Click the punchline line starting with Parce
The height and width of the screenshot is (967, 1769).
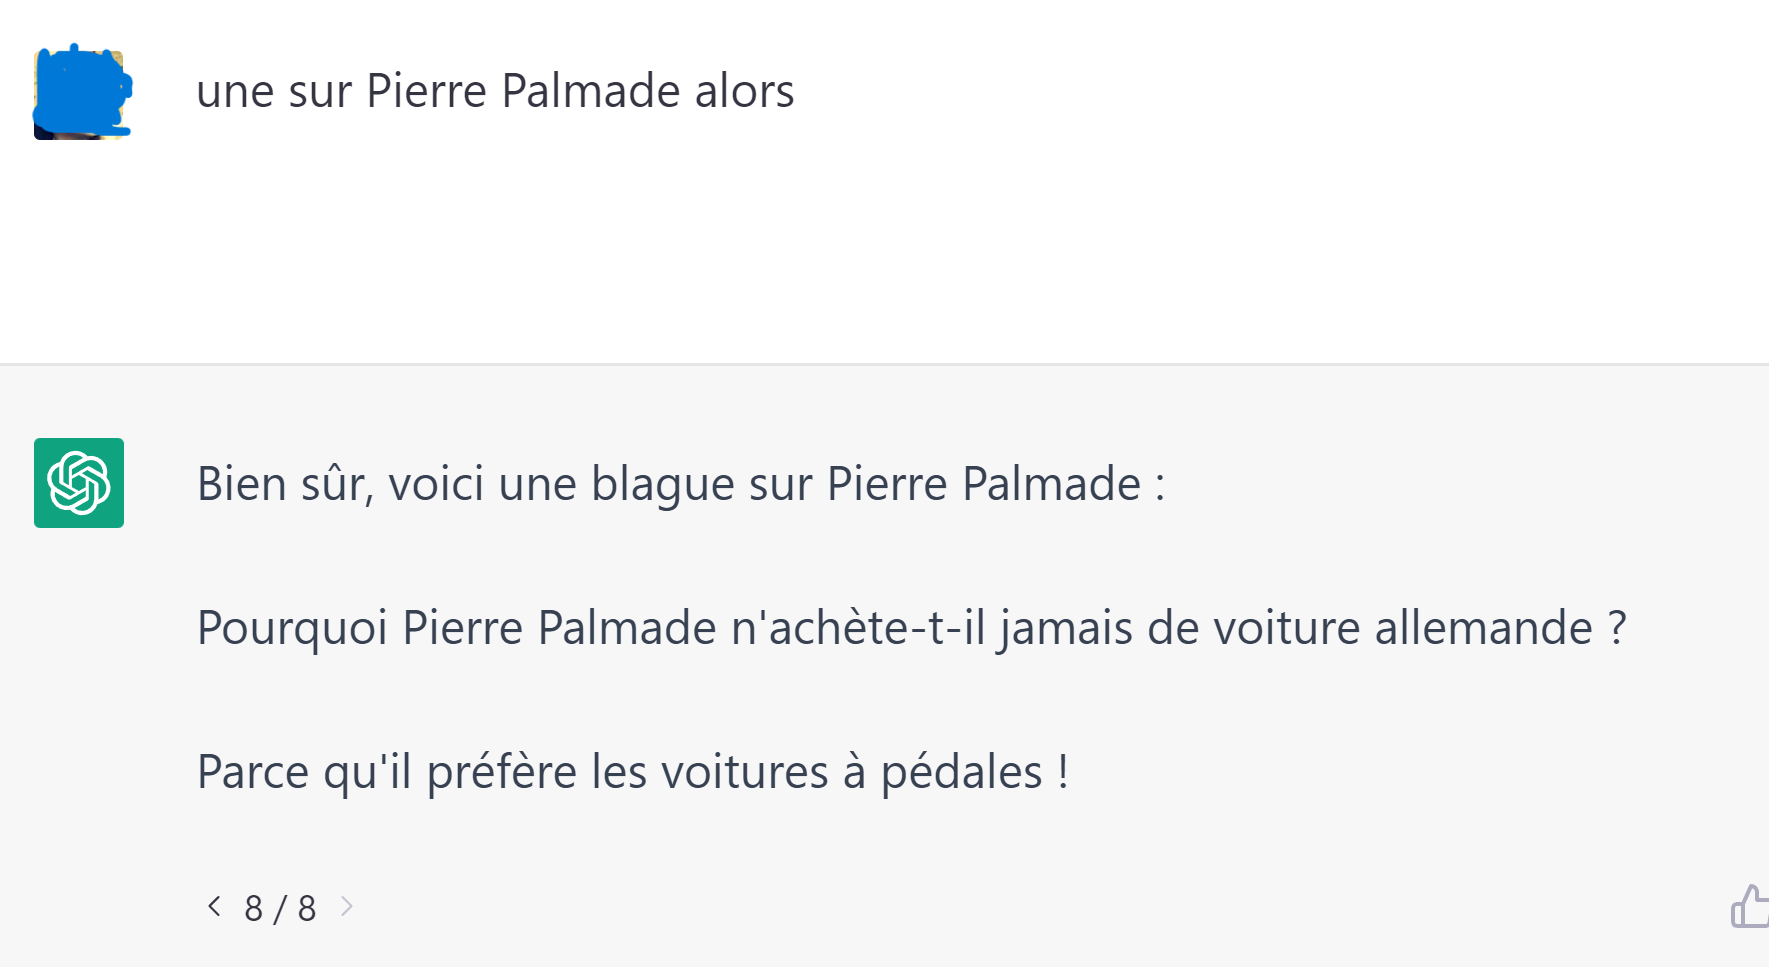[x=633, y=772]
